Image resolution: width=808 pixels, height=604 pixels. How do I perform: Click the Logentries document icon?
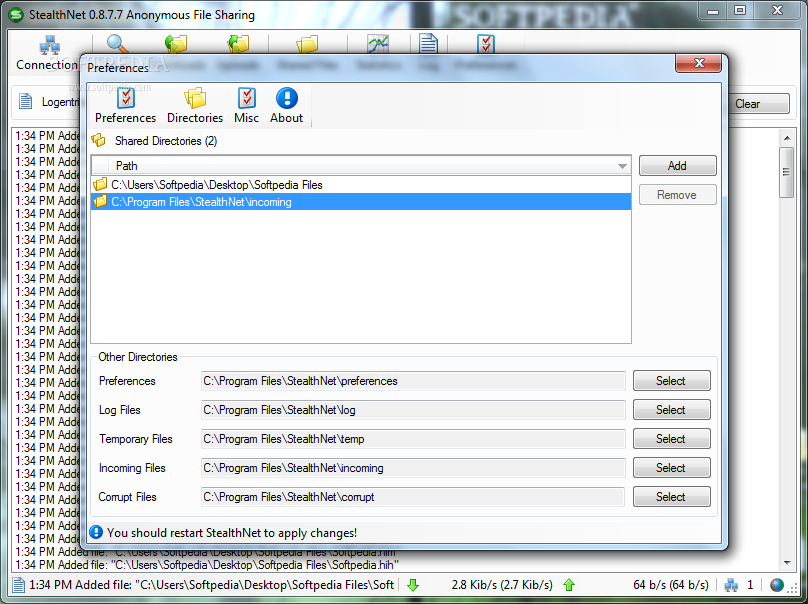(25, 102)
